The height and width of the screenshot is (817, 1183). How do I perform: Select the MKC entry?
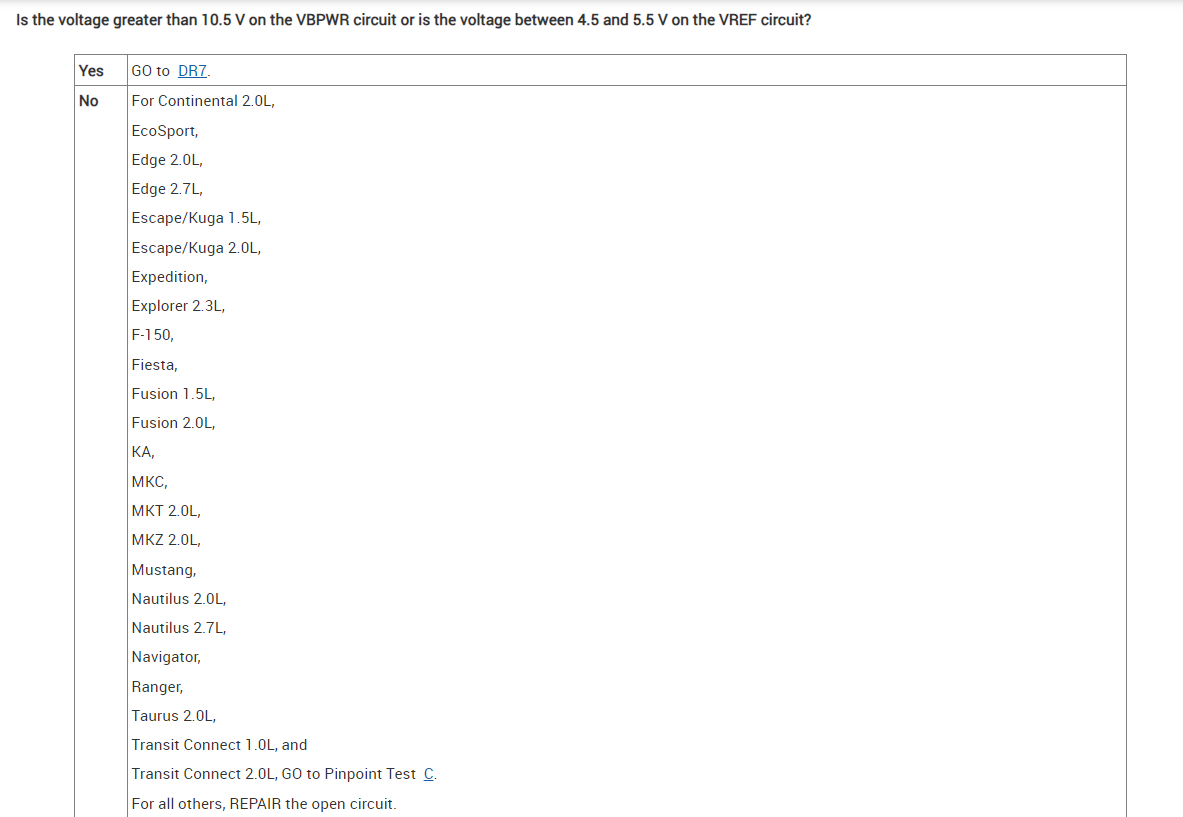[x=150, y=481]
